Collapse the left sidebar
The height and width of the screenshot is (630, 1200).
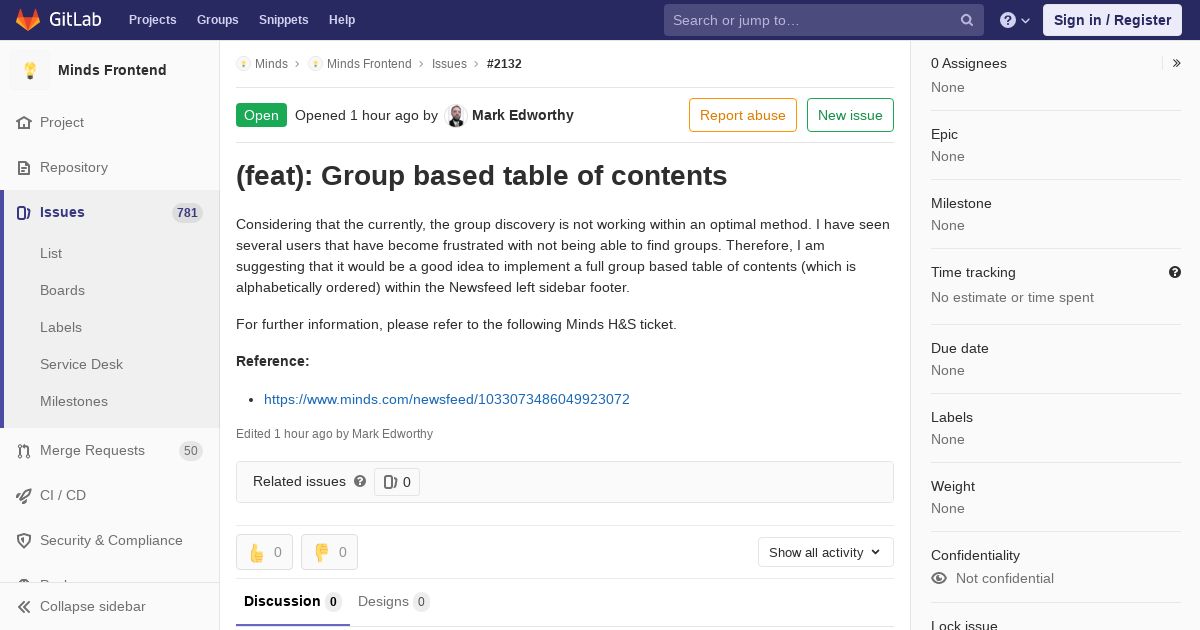pos(92,606)
